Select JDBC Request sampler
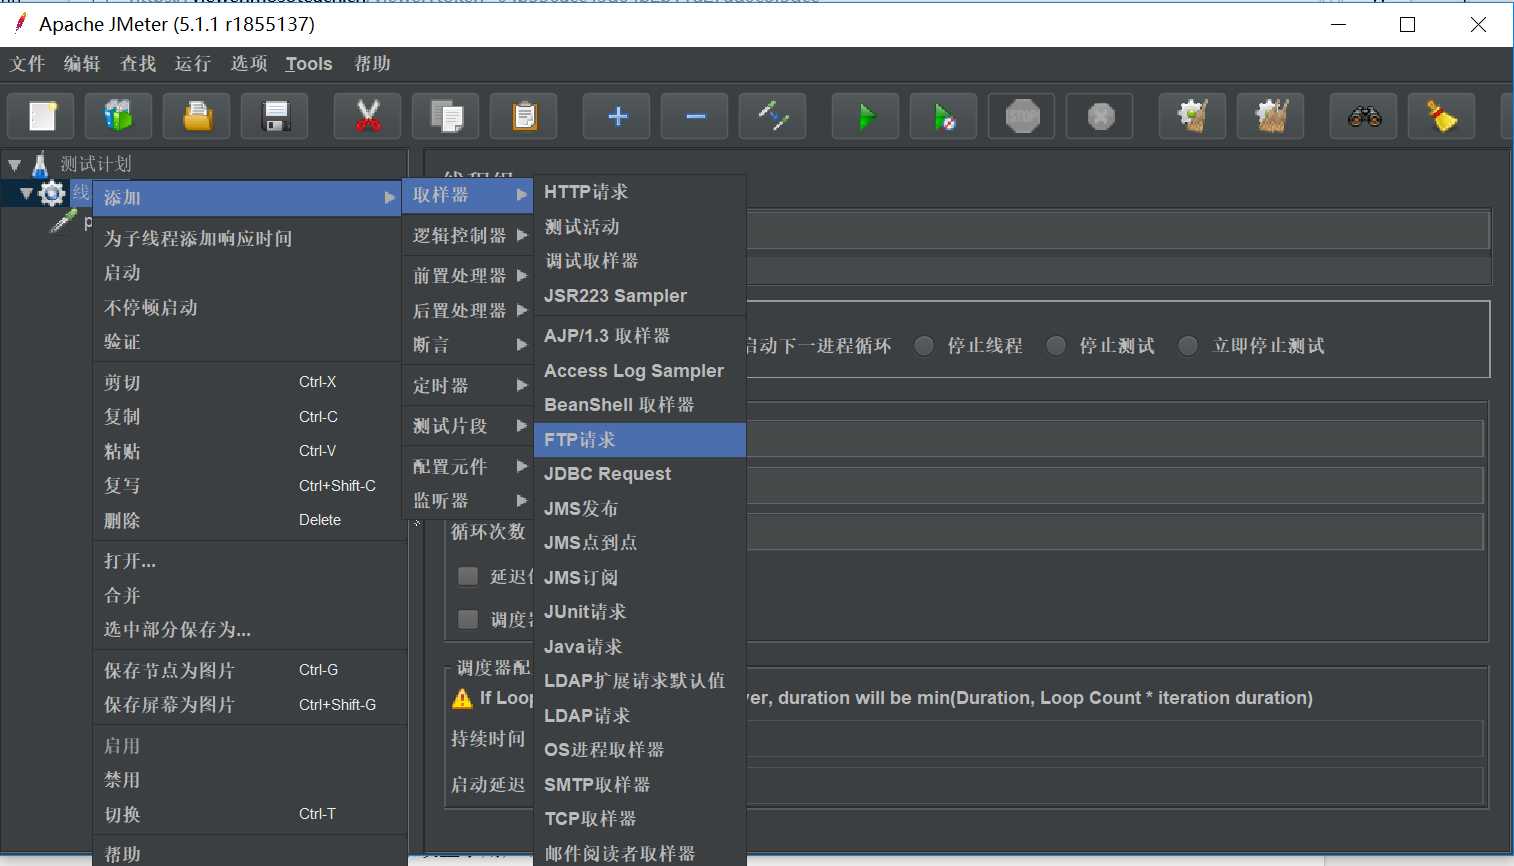Screen dimensions: 1514x866 pyautogui.click(x=640, y=474)
